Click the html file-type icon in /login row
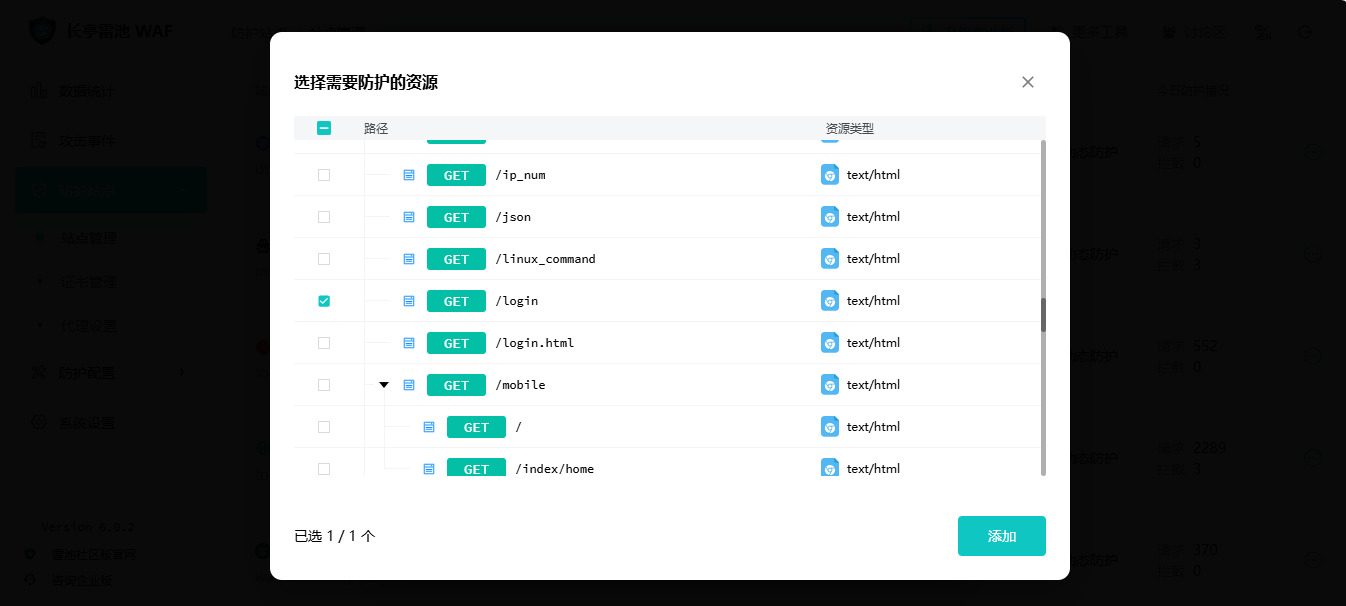This screenshot has height=606, width=1346. [830, 301]
